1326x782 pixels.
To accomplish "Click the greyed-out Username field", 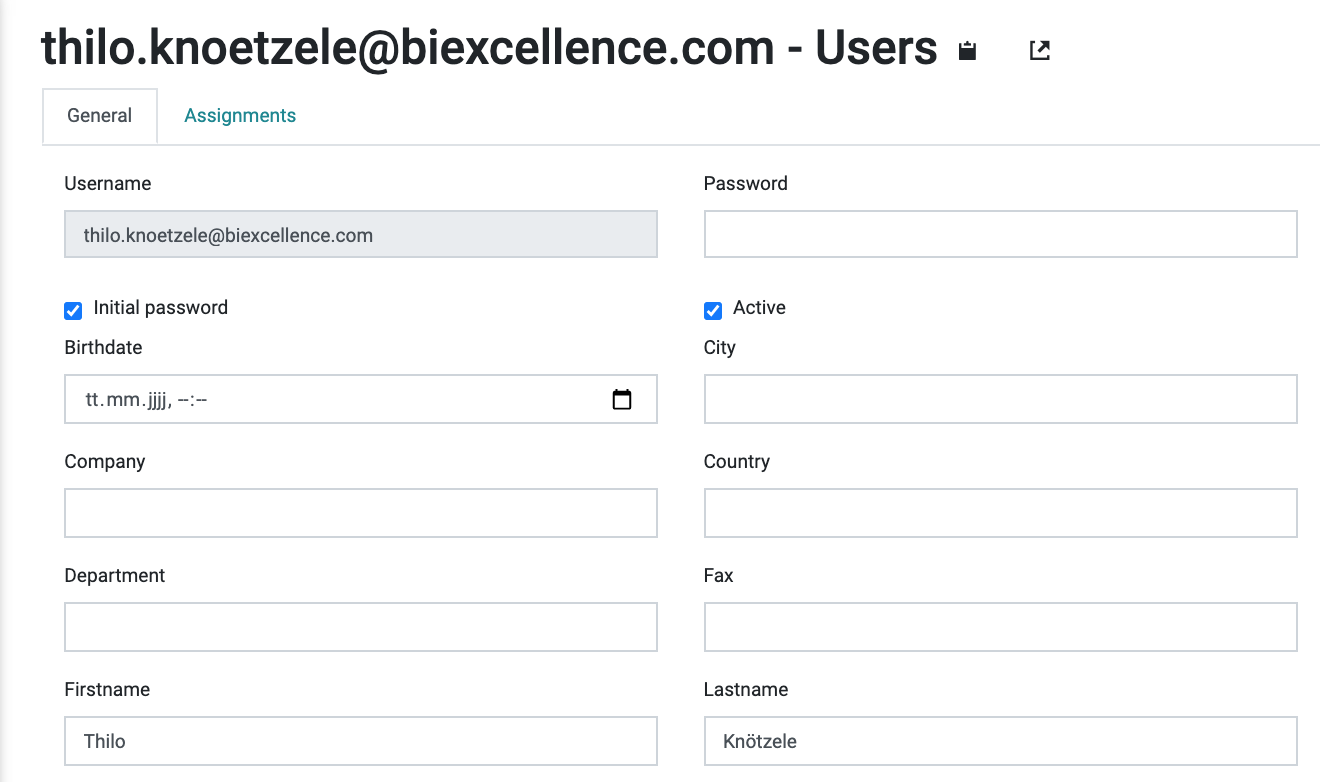I will click(x=361, y=234).
